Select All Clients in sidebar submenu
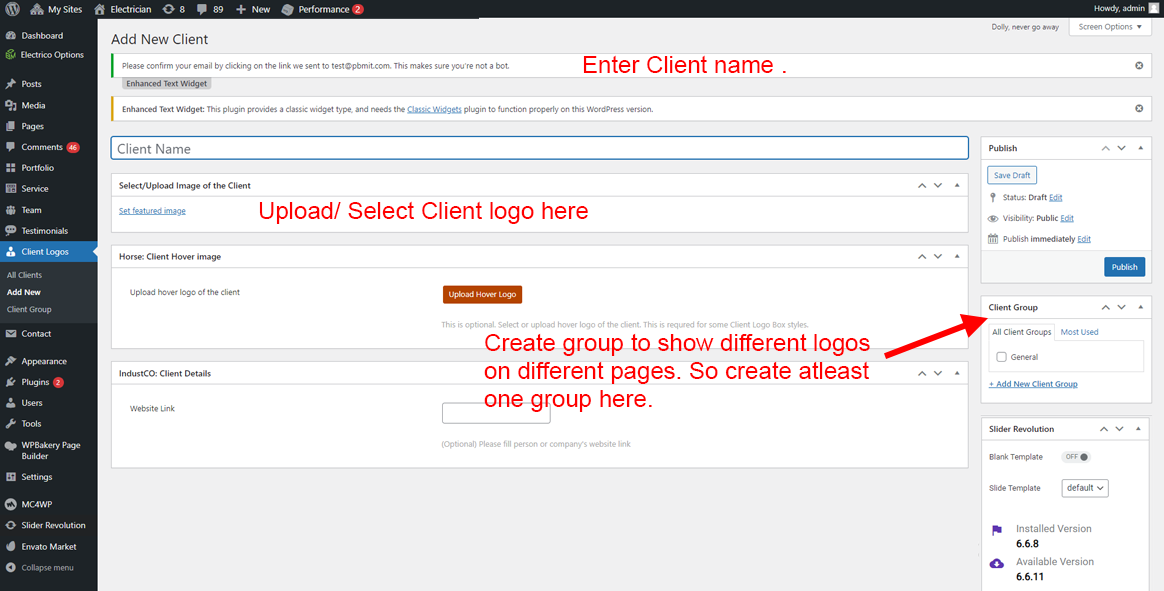Viewport: 1164px width, 591px height. 24,275
